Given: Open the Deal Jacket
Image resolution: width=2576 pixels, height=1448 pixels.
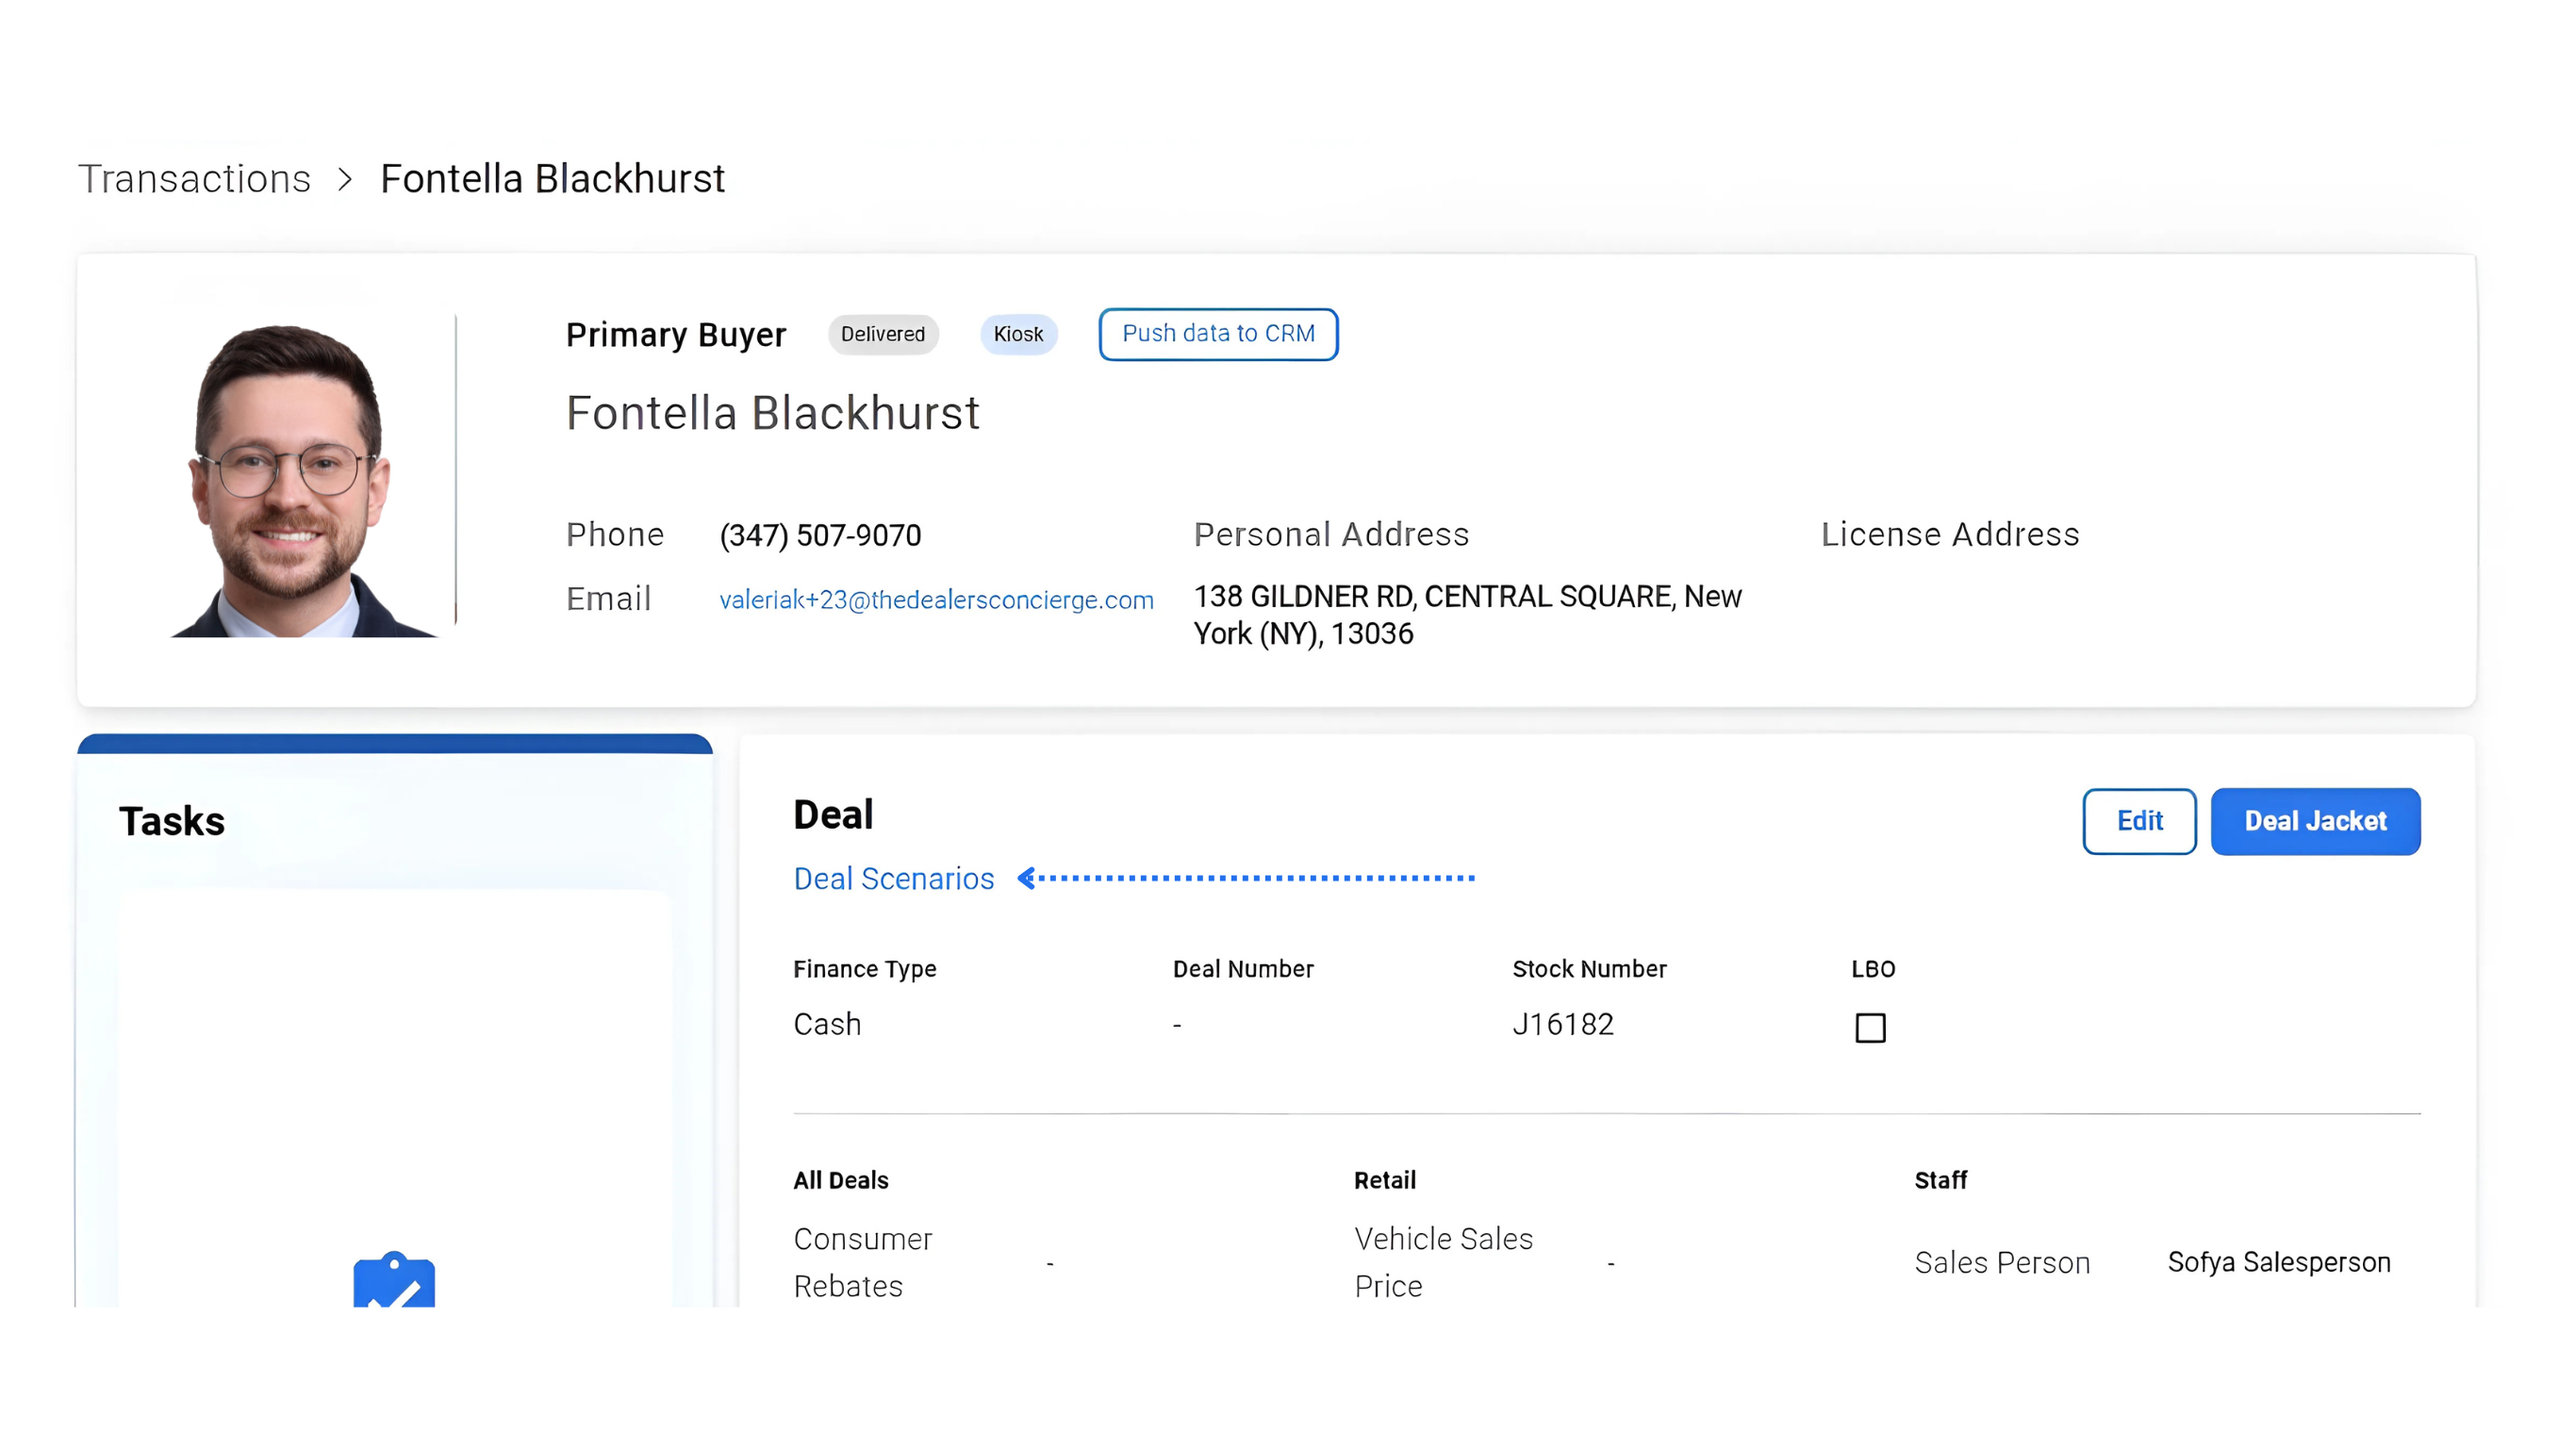Looking at the screenshot, I should 2315,821.
